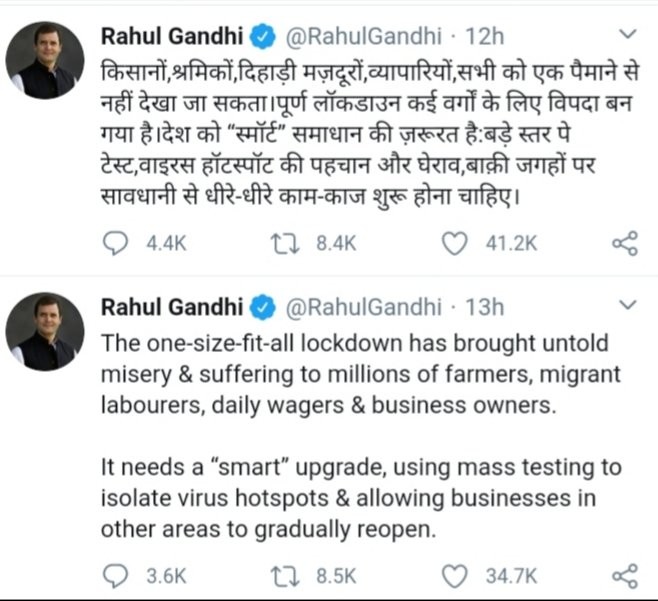Retweet the Hindi tweet
The width and height of the screenshot is (658, 601).
tap(285, 244)
